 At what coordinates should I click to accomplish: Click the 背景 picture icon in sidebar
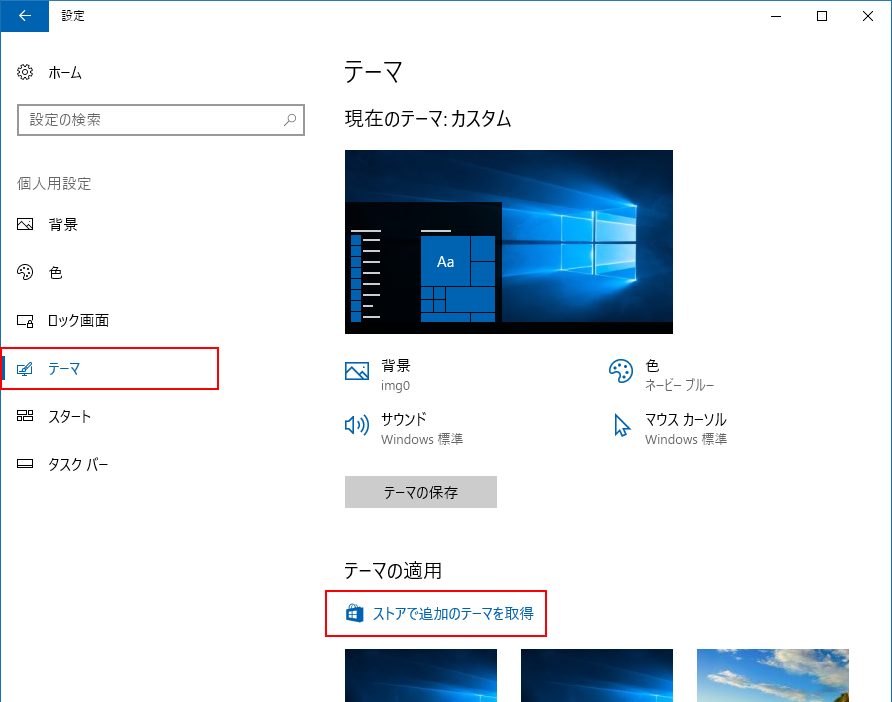25,224
